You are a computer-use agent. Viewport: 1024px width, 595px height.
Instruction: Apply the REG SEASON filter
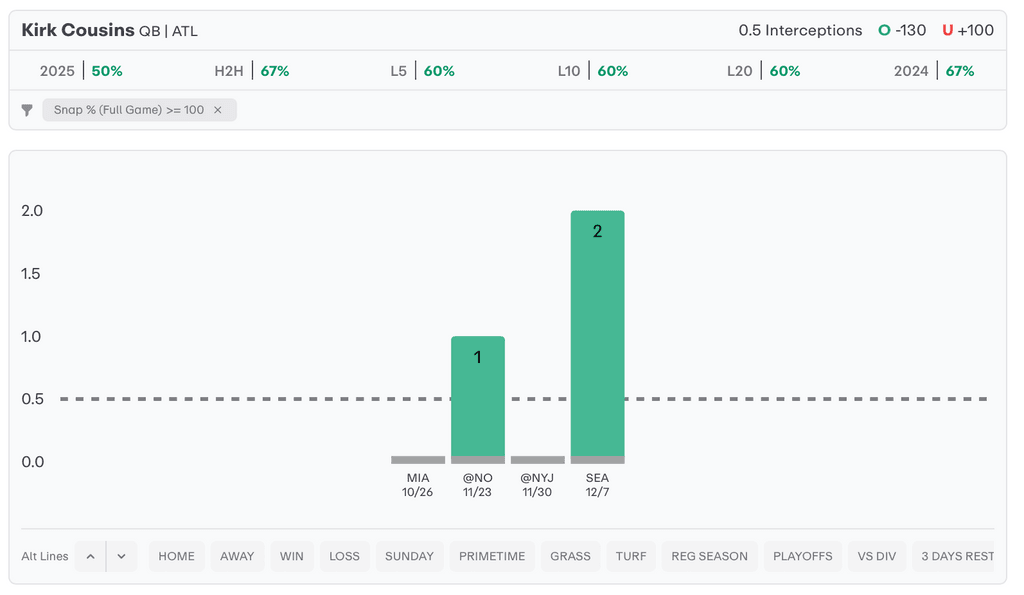coord(709,556)
